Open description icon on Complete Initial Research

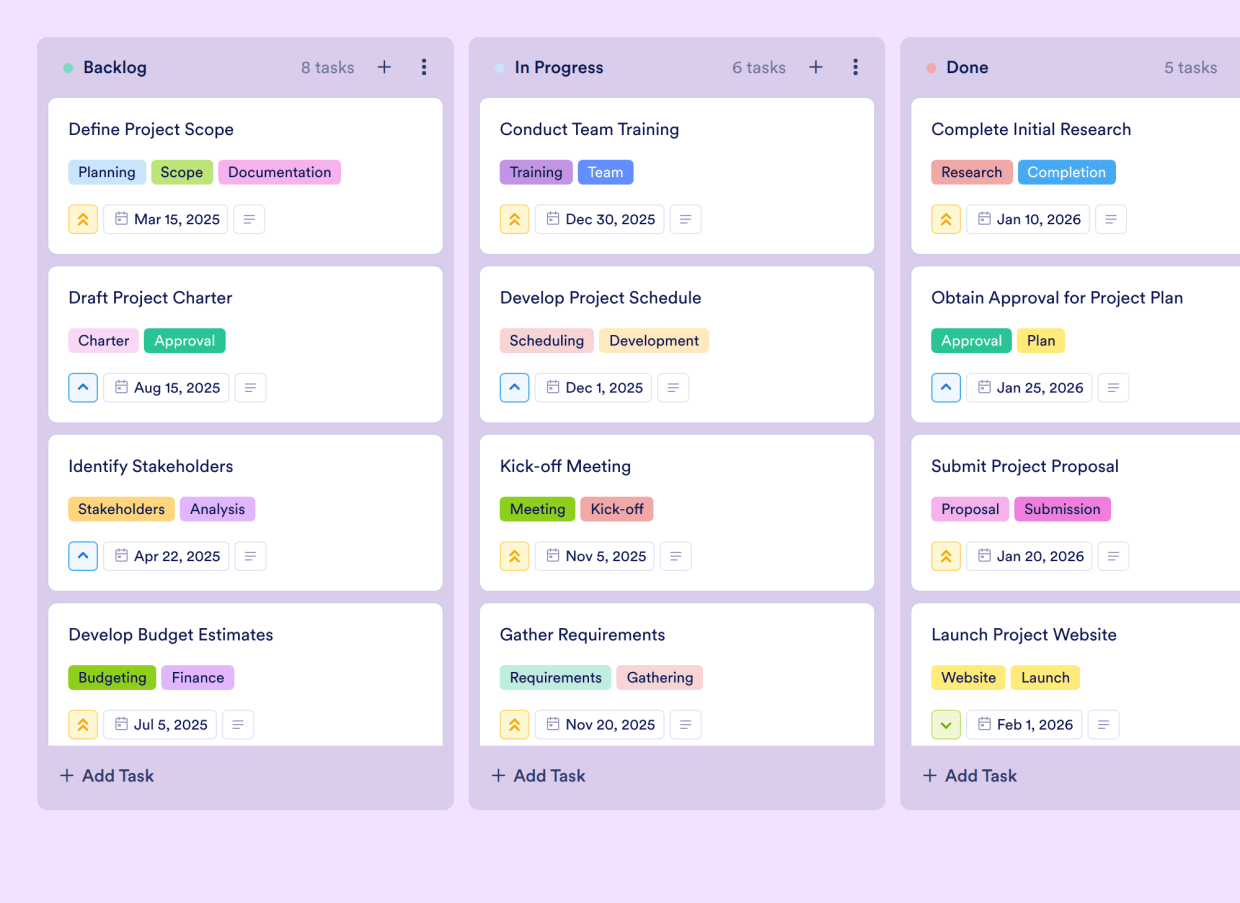[1111, 218]
